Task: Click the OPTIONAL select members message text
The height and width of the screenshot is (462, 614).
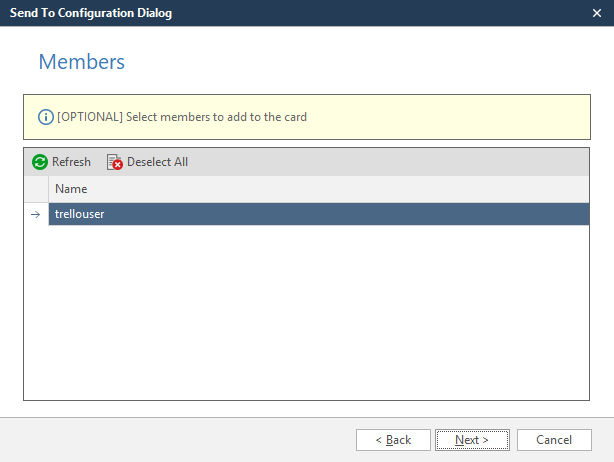Action: (x=182, y=117)
